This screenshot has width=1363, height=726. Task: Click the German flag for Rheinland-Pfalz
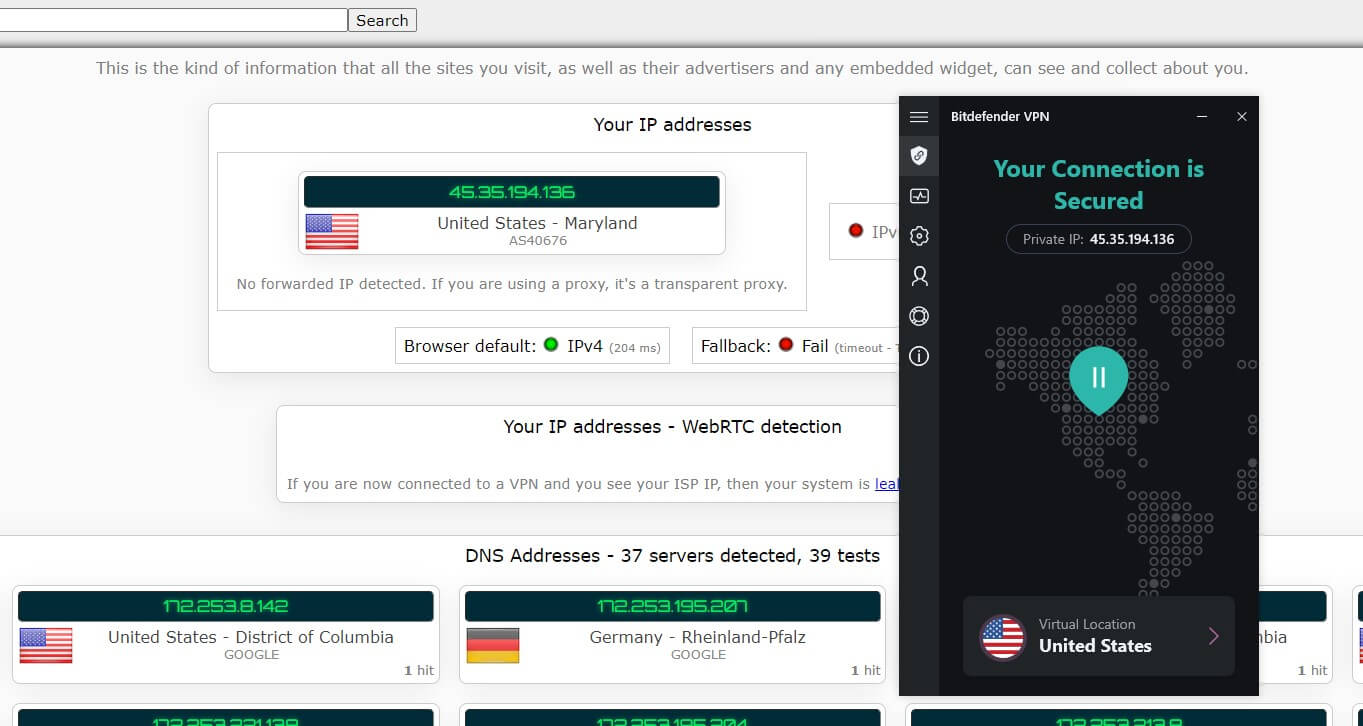tap(493, 645)
